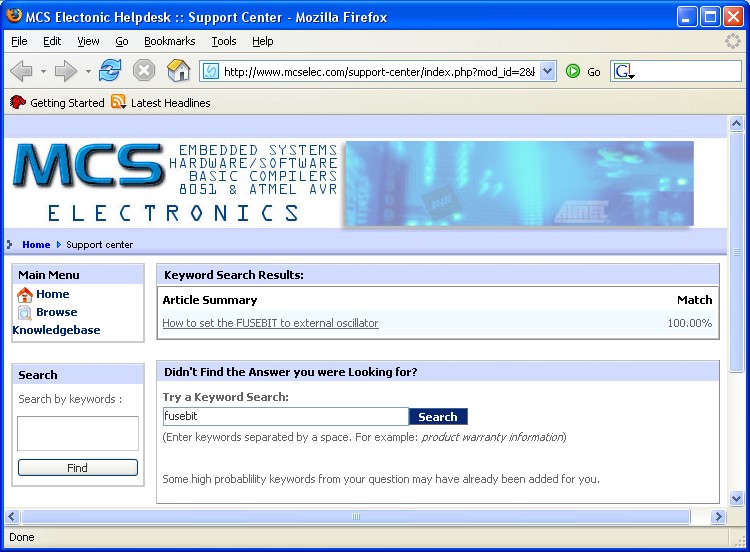750x552 pixels.
Task: Open the File menu
Action: click(19, 41)
